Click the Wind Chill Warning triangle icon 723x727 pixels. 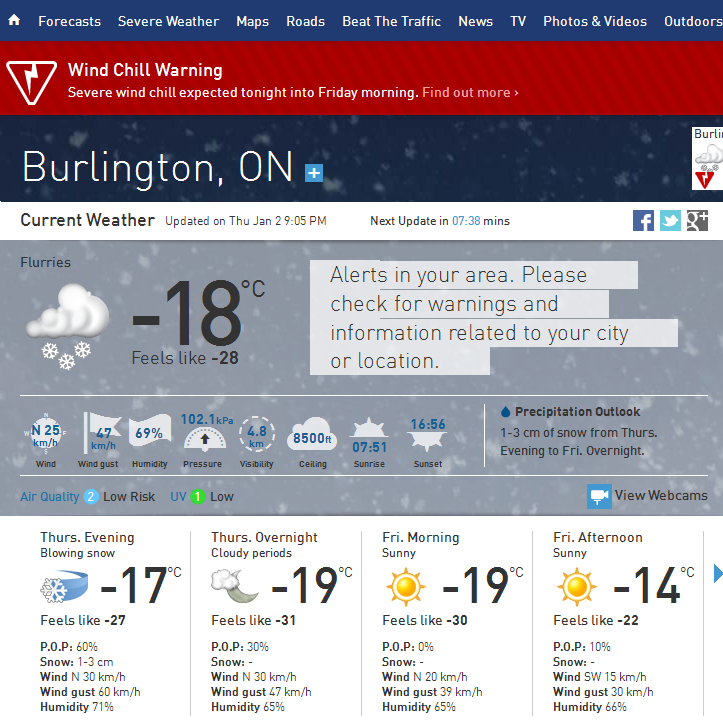[x=31, y=82]
